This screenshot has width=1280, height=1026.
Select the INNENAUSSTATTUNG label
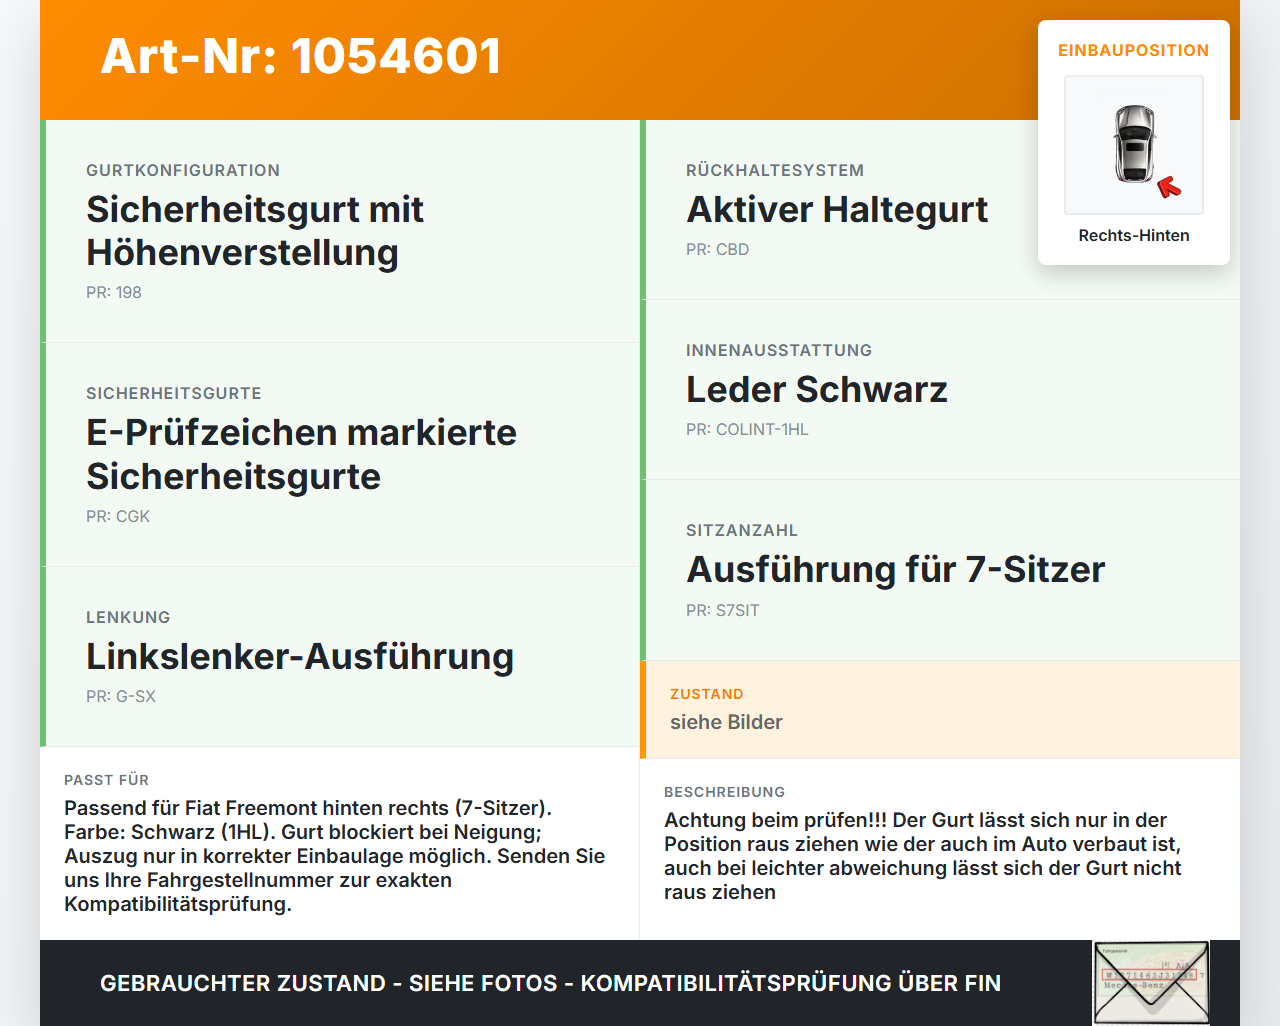779,350
